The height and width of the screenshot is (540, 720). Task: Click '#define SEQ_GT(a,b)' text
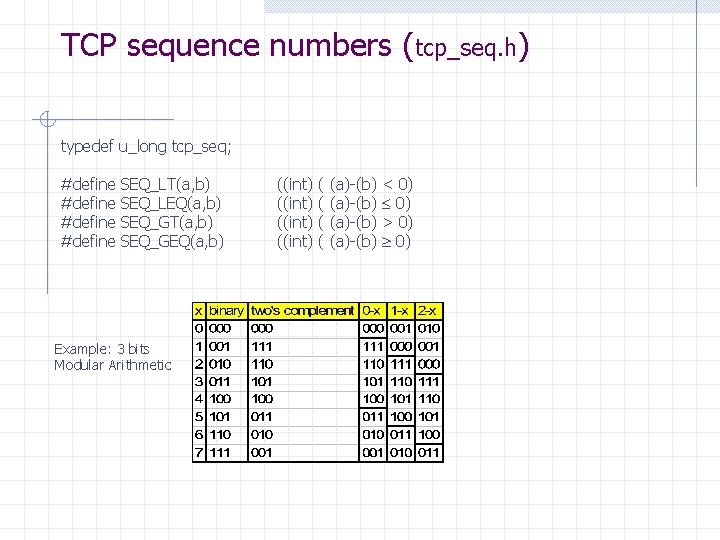pyautogui.click(x=136, y=222)
